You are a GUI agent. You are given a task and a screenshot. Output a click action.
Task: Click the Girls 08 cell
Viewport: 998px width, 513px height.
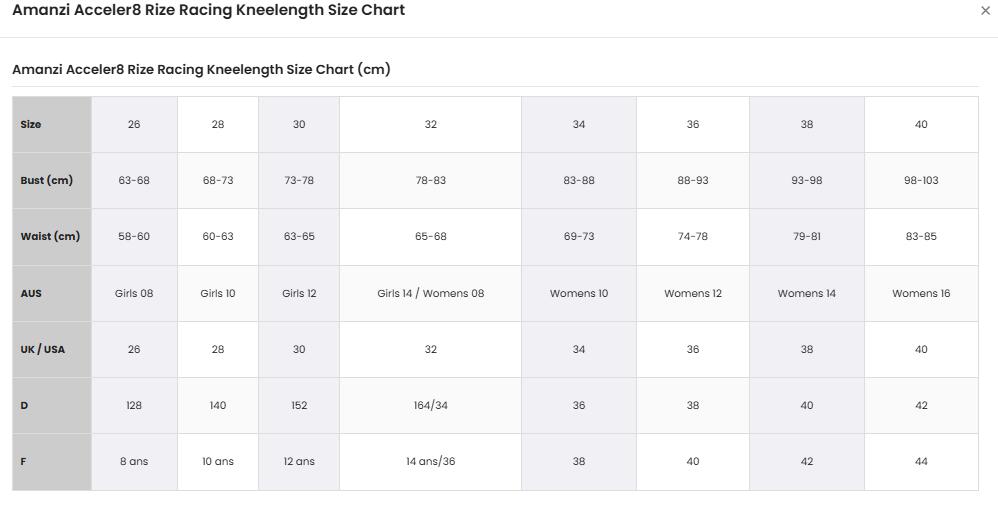click(x=134, y=293)
